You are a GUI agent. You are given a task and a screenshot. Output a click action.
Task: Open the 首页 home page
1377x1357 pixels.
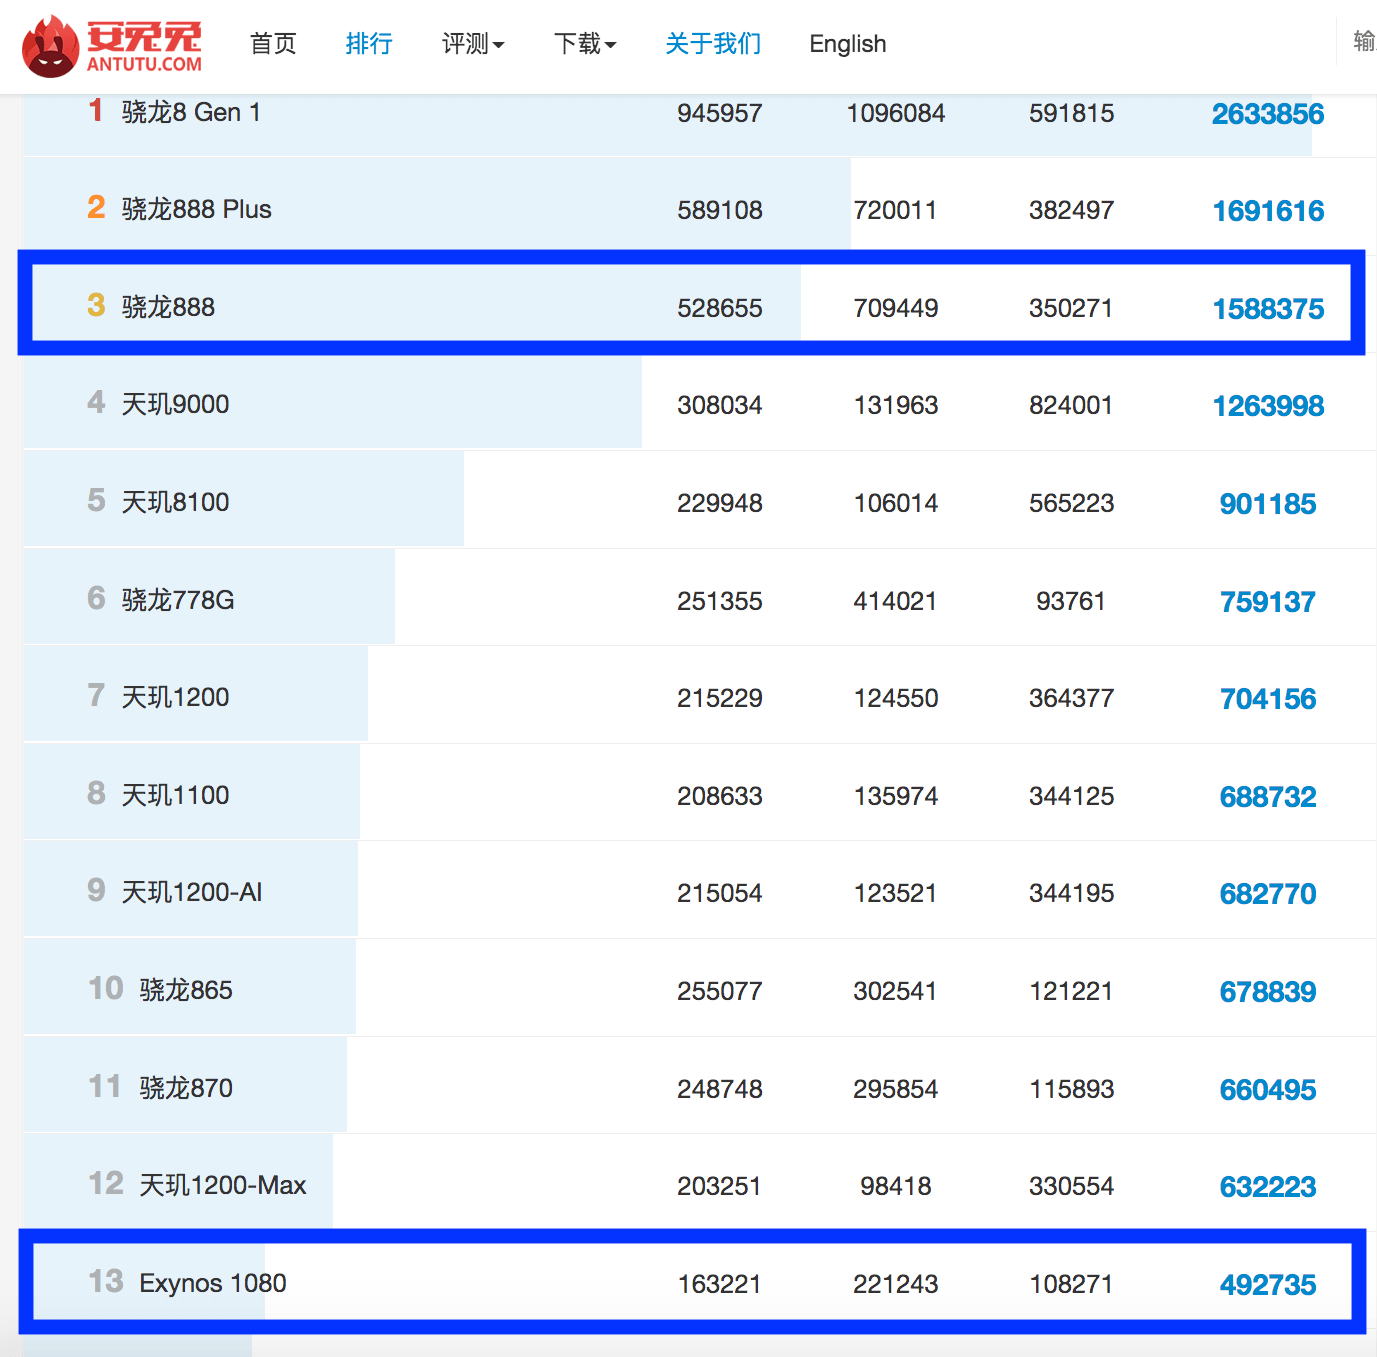pos(273,44)
